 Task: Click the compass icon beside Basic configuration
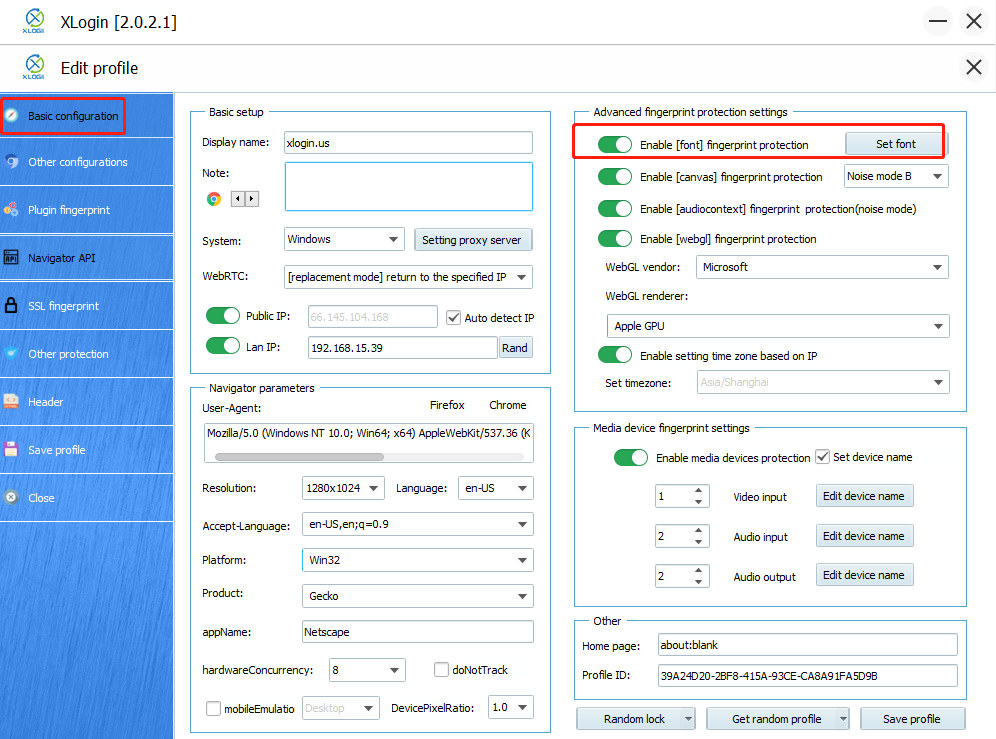(x=11, y=115)
